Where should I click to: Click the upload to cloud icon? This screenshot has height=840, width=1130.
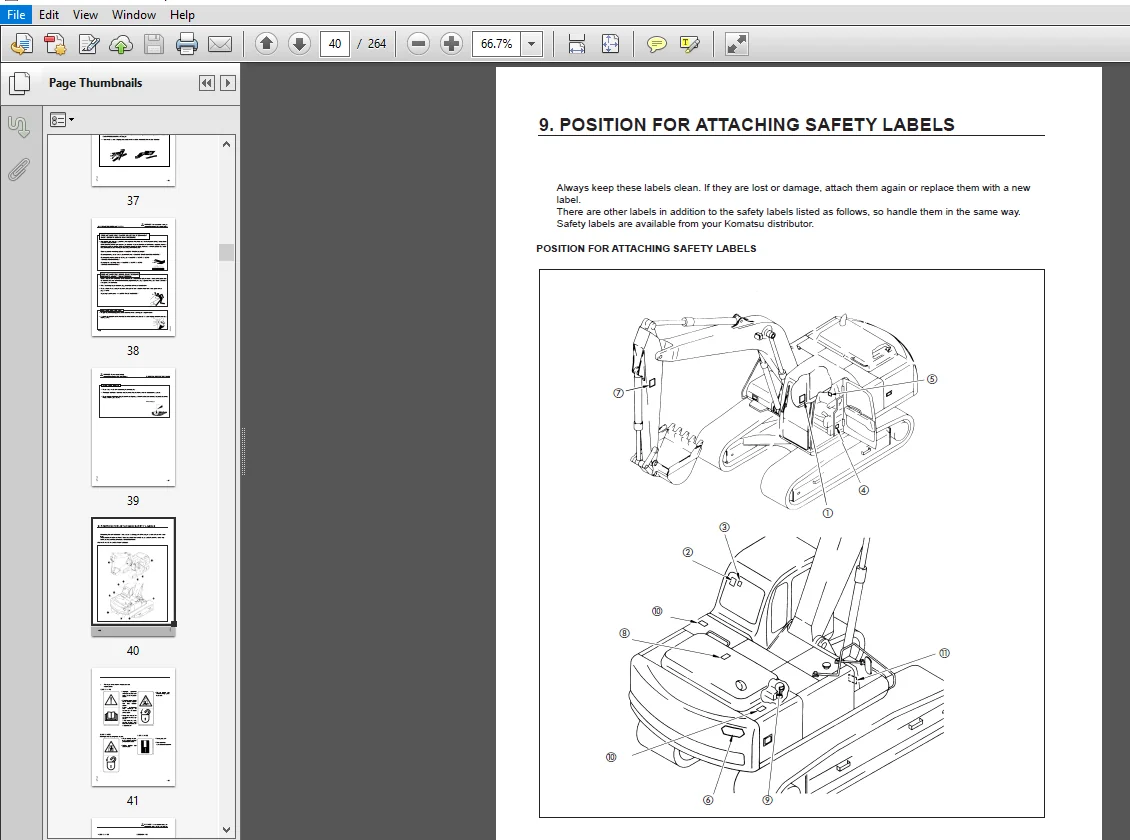(x=121, y=44)
